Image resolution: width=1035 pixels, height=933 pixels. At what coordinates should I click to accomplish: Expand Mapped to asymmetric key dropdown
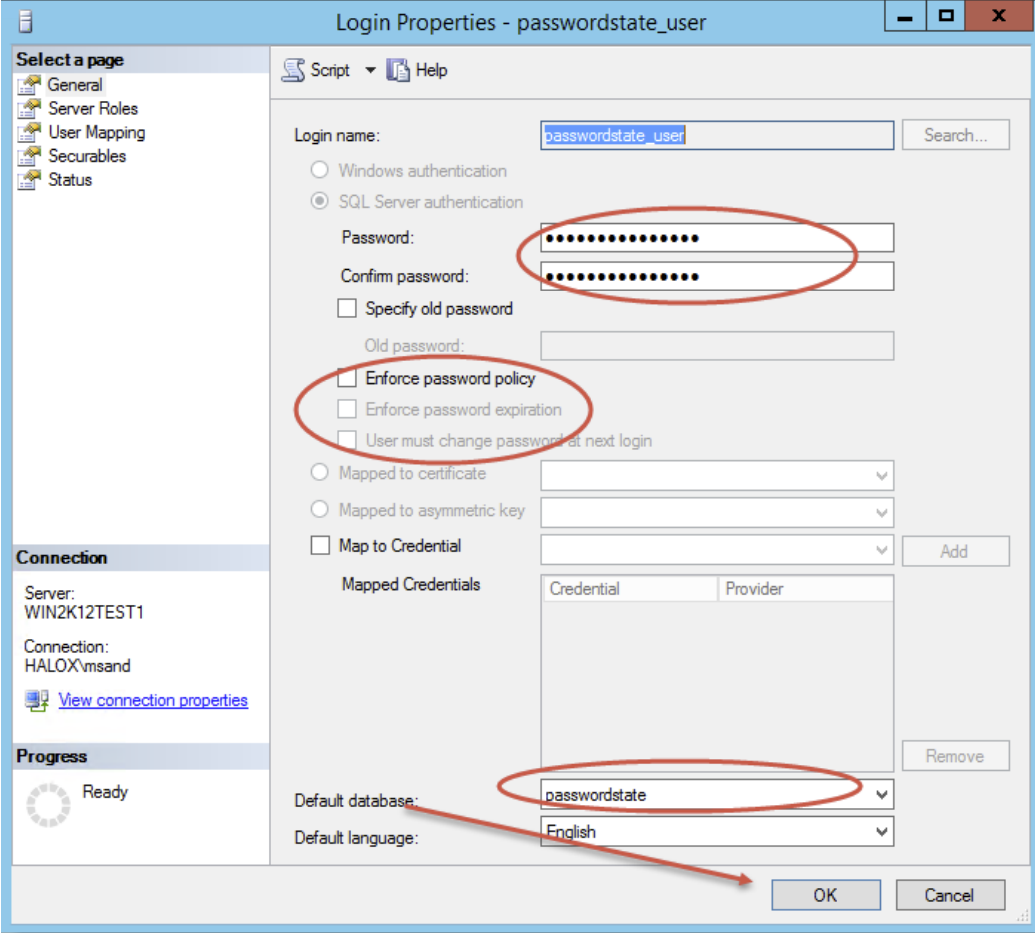(x=881, y=513)
